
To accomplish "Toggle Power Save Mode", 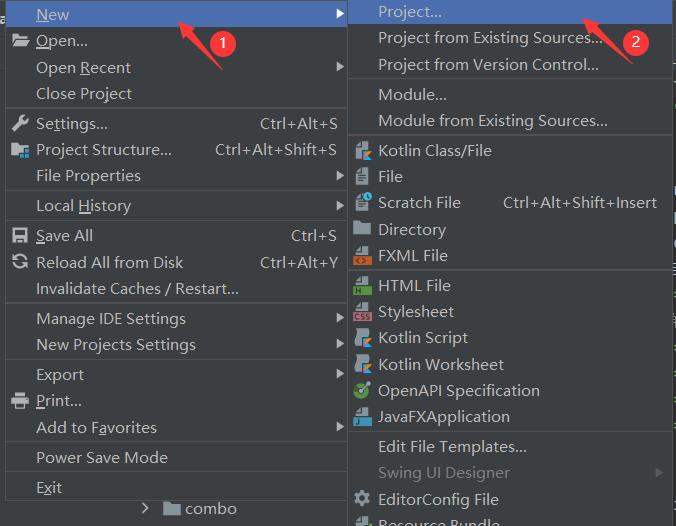I will [176, 457].
